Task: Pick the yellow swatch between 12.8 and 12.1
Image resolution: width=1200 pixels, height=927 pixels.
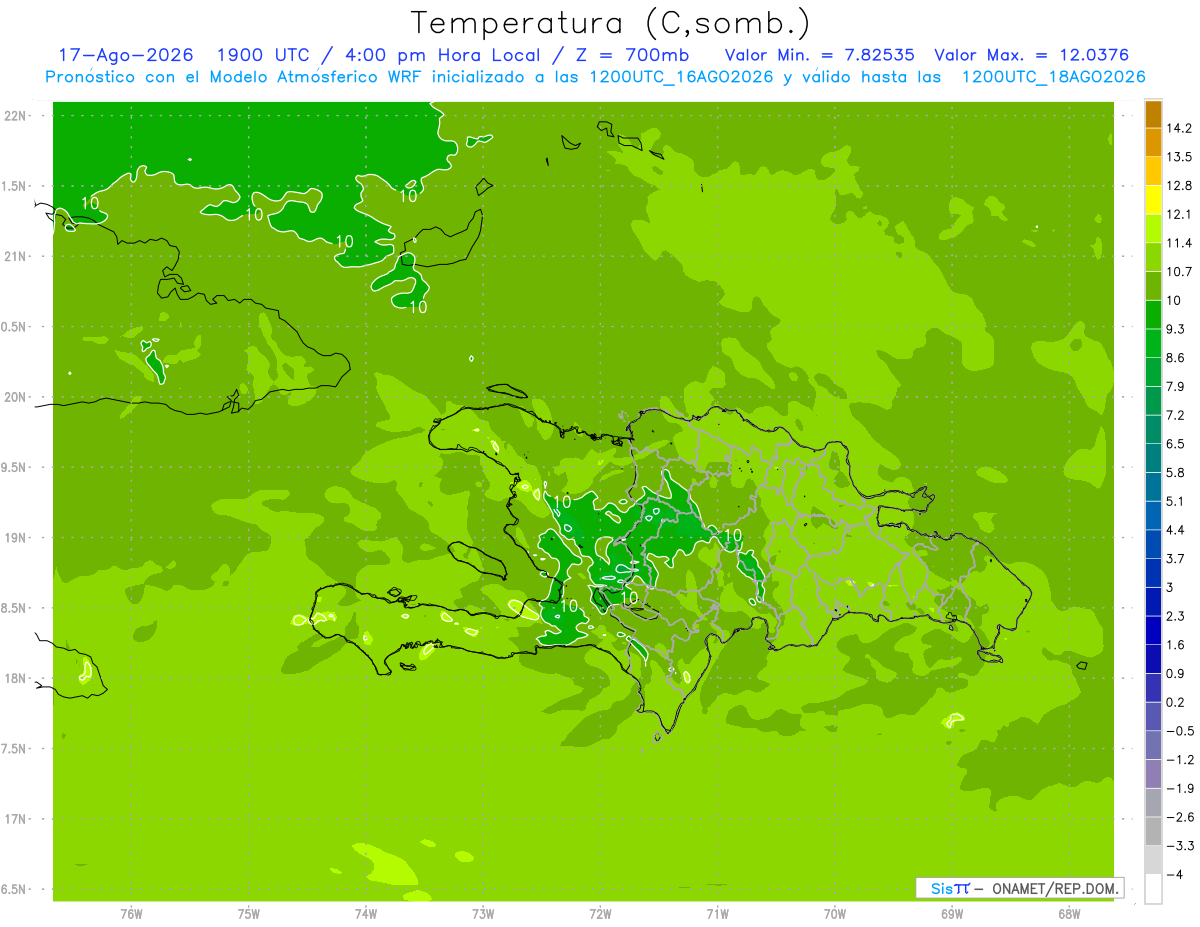Action: coord(1153,200)
